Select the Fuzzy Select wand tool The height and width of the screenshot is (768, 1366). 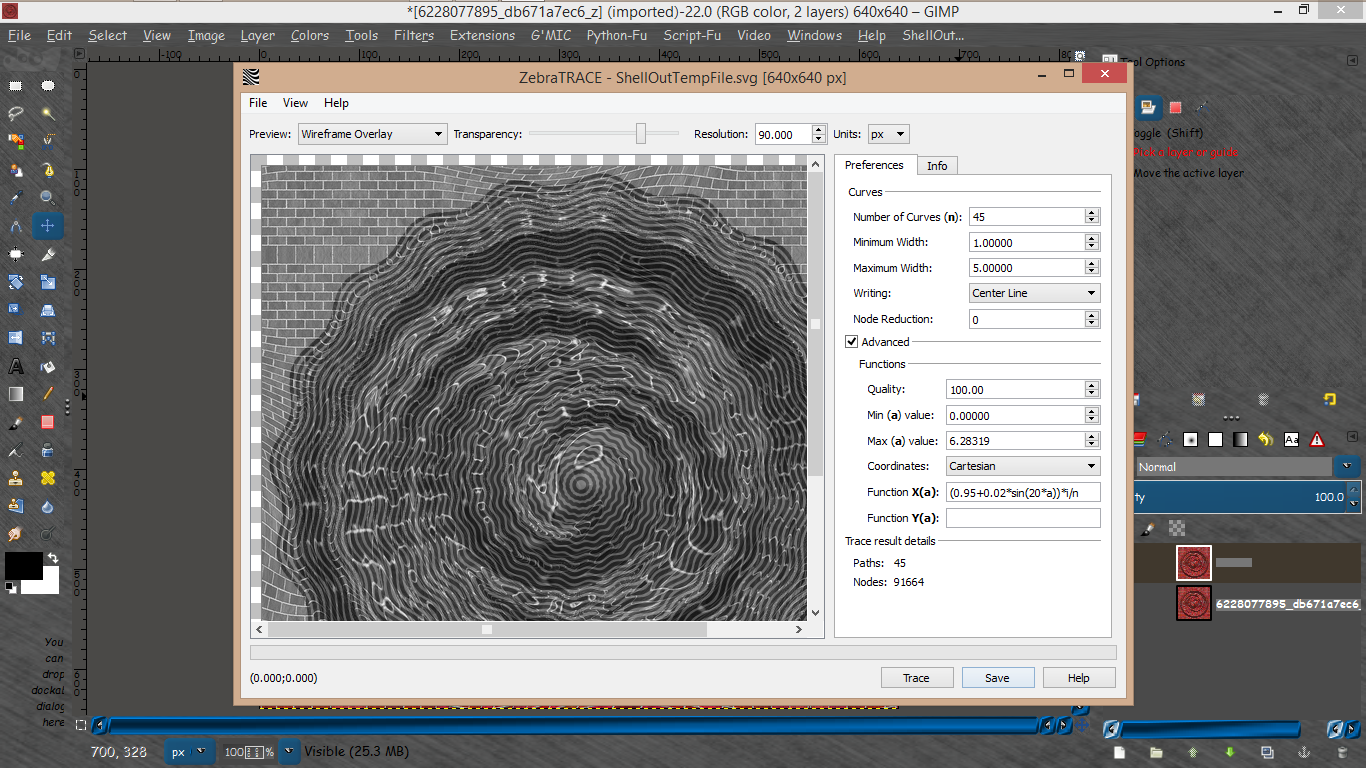click(47, 113)
